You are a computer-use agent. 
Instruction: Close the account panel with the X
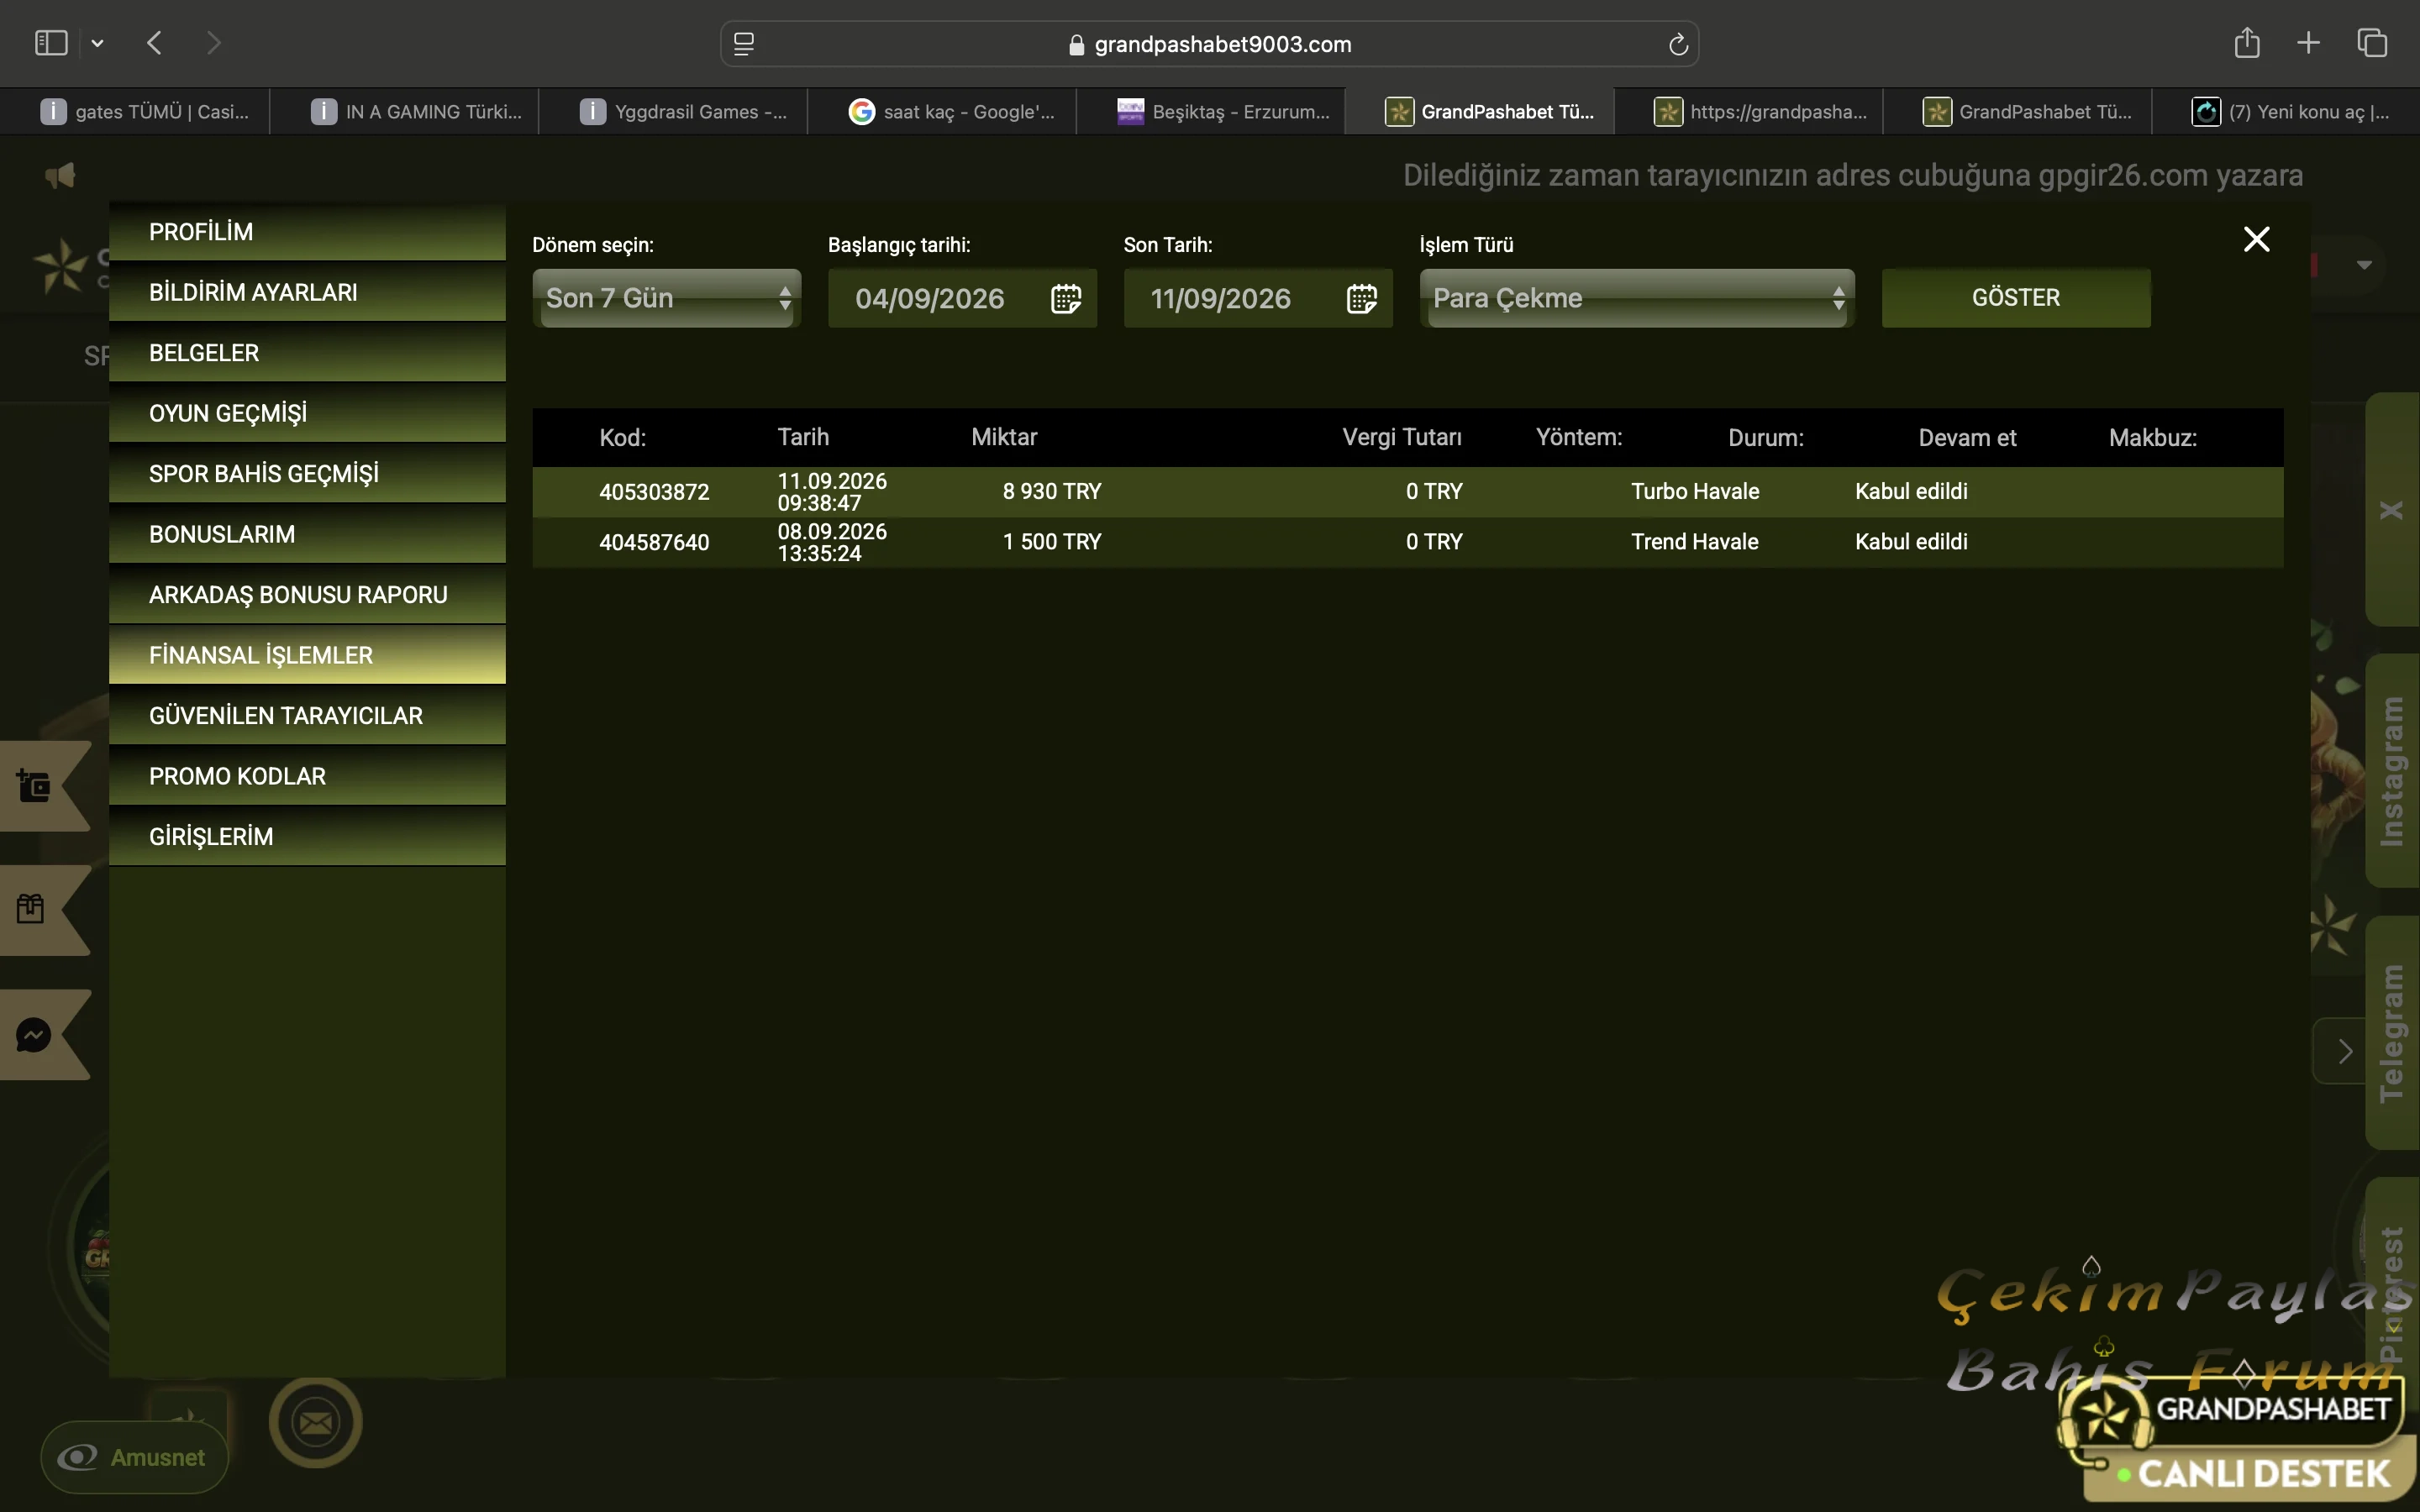click(x=2256, y=239)
